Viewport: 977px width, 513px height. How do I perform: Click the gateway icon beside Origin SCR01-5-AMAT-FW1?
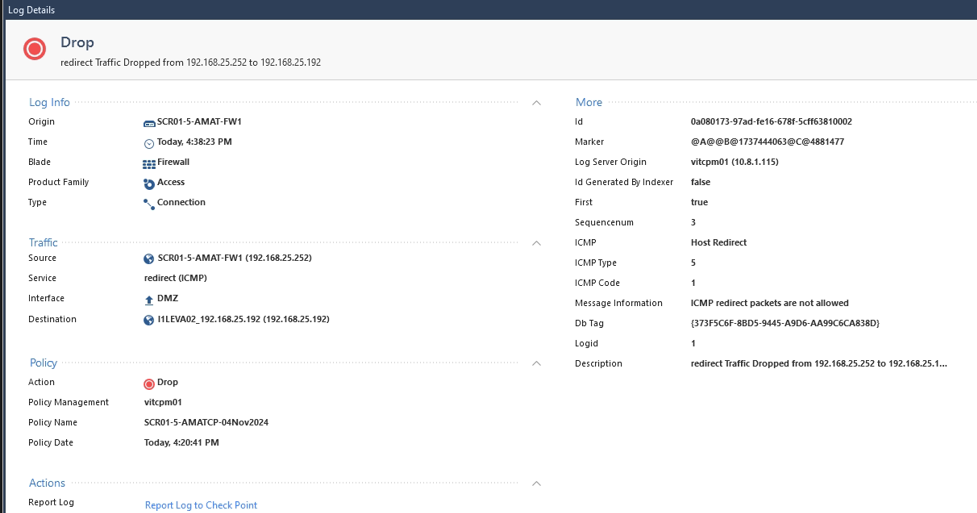pyautogui.click(x=149, y=123)
